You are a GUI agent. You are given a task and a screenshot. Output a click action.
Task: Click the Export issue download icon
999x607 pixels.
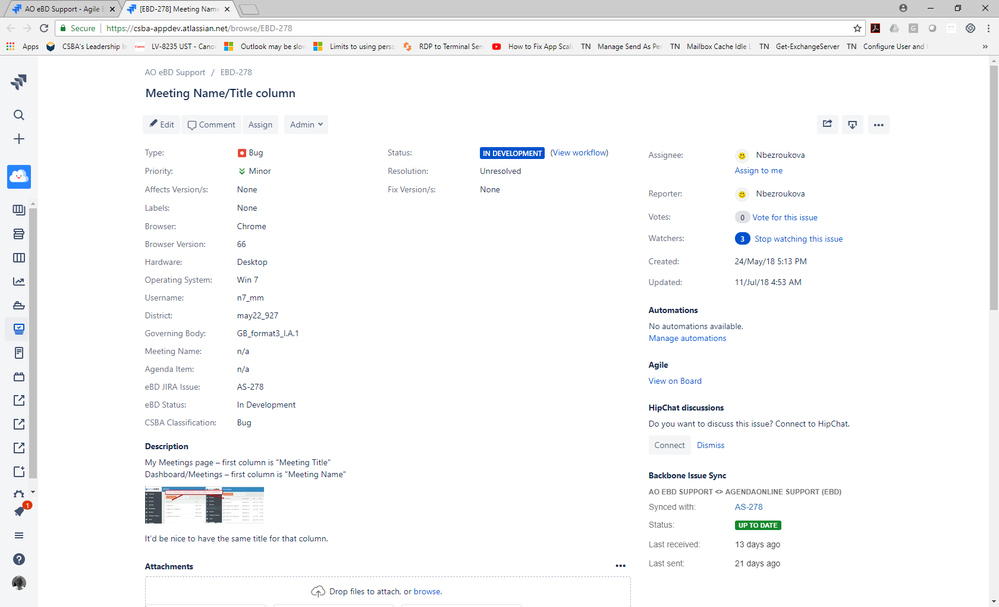[852, 124]
